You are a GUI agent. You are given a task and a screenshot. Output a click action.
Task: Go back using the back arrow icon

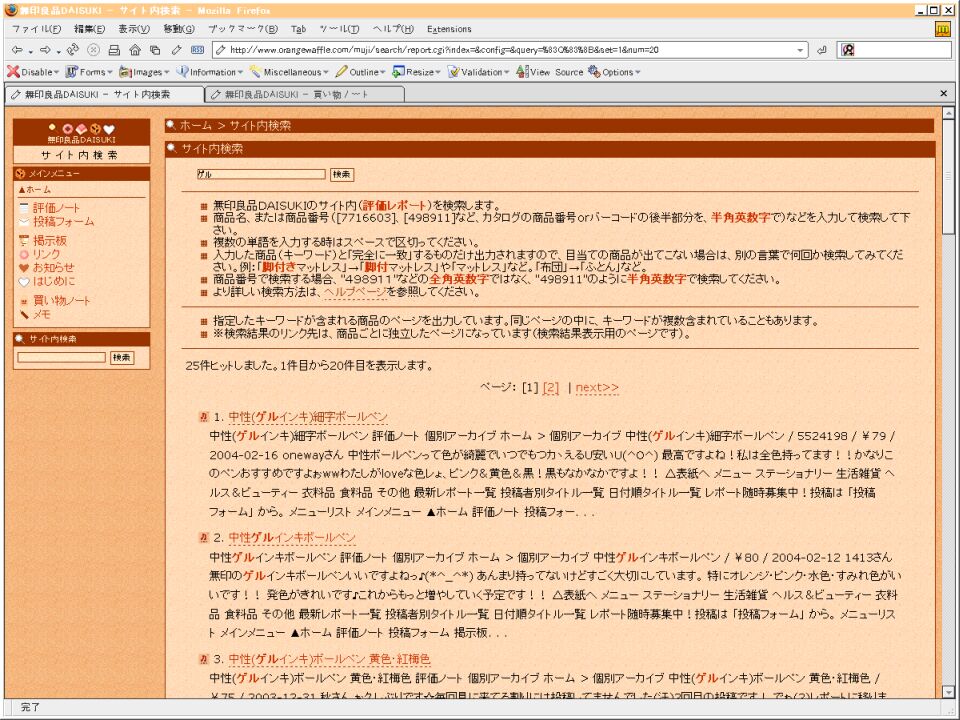[x=17, y=50]
